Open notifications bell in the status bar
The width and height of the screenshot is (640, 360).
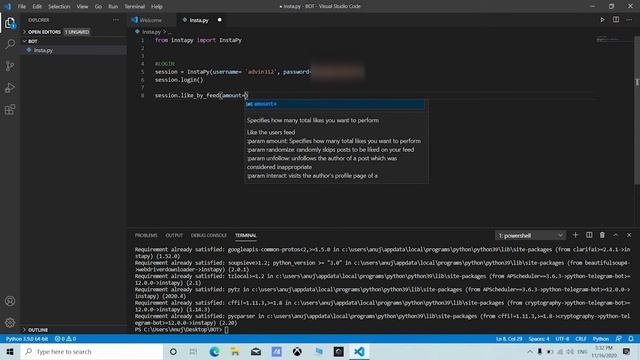point(631,339)
